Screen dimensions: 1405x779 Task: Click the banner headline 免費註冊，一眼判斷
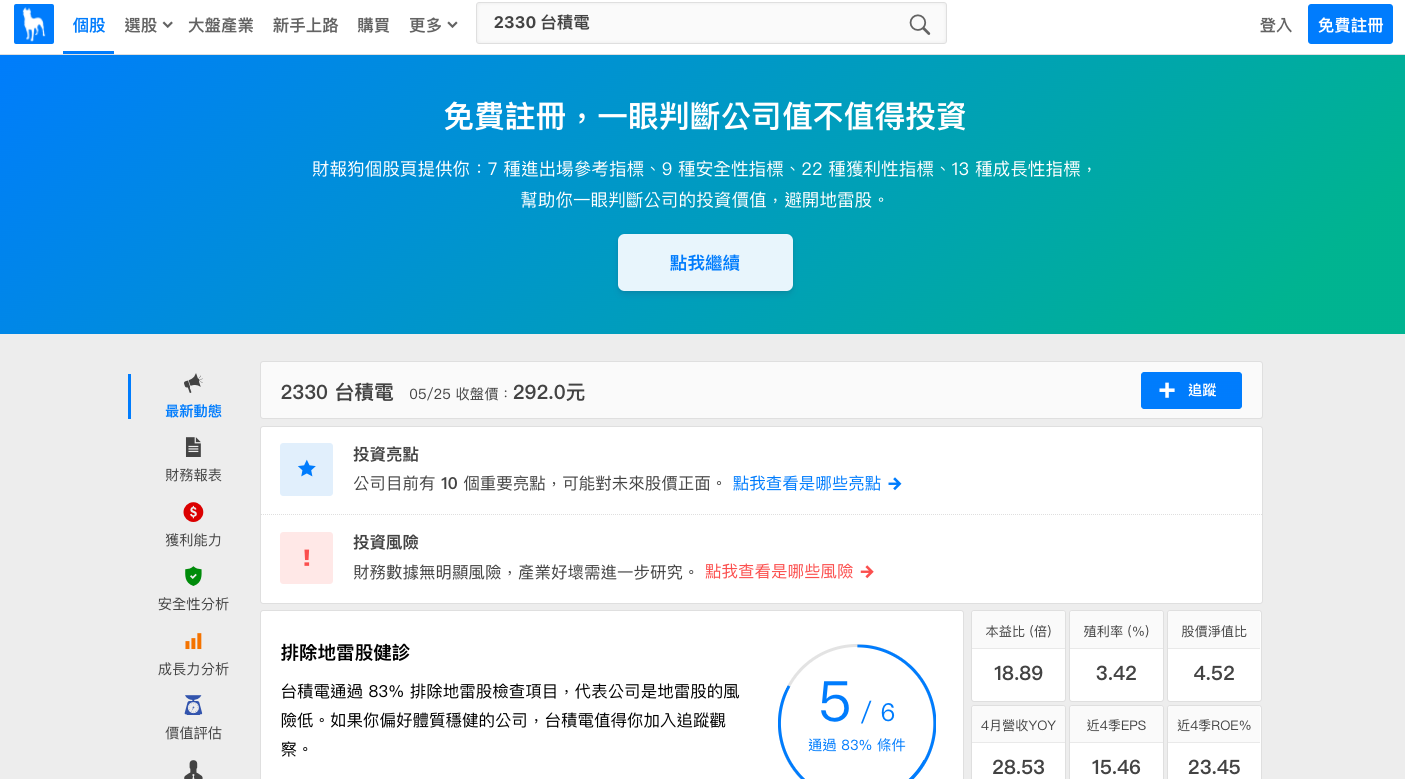pyautogui.click(x=705, y=116)
